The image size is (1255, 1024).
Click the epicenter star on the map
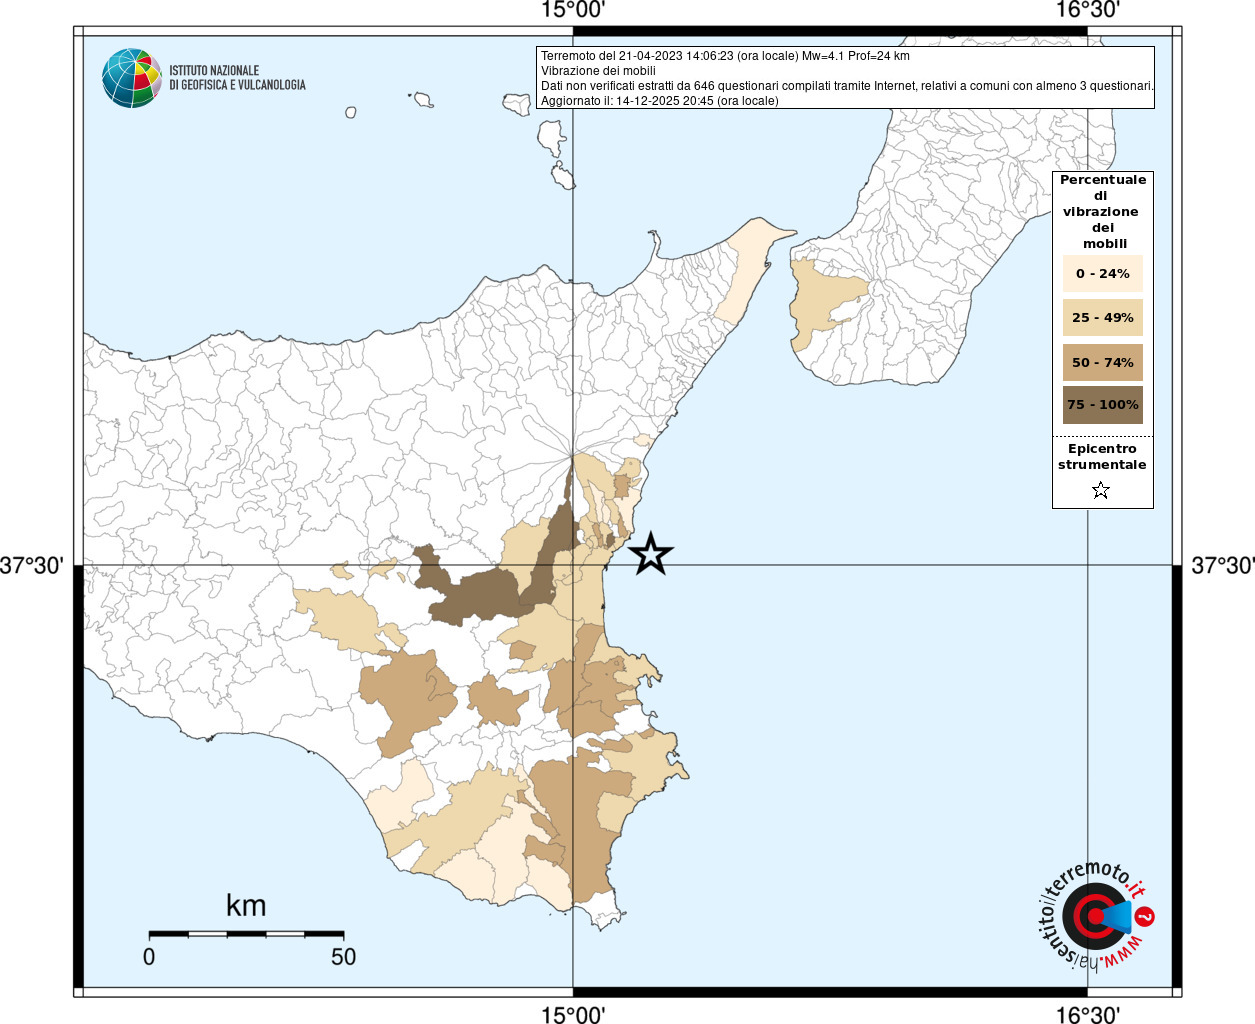(651, 553)
